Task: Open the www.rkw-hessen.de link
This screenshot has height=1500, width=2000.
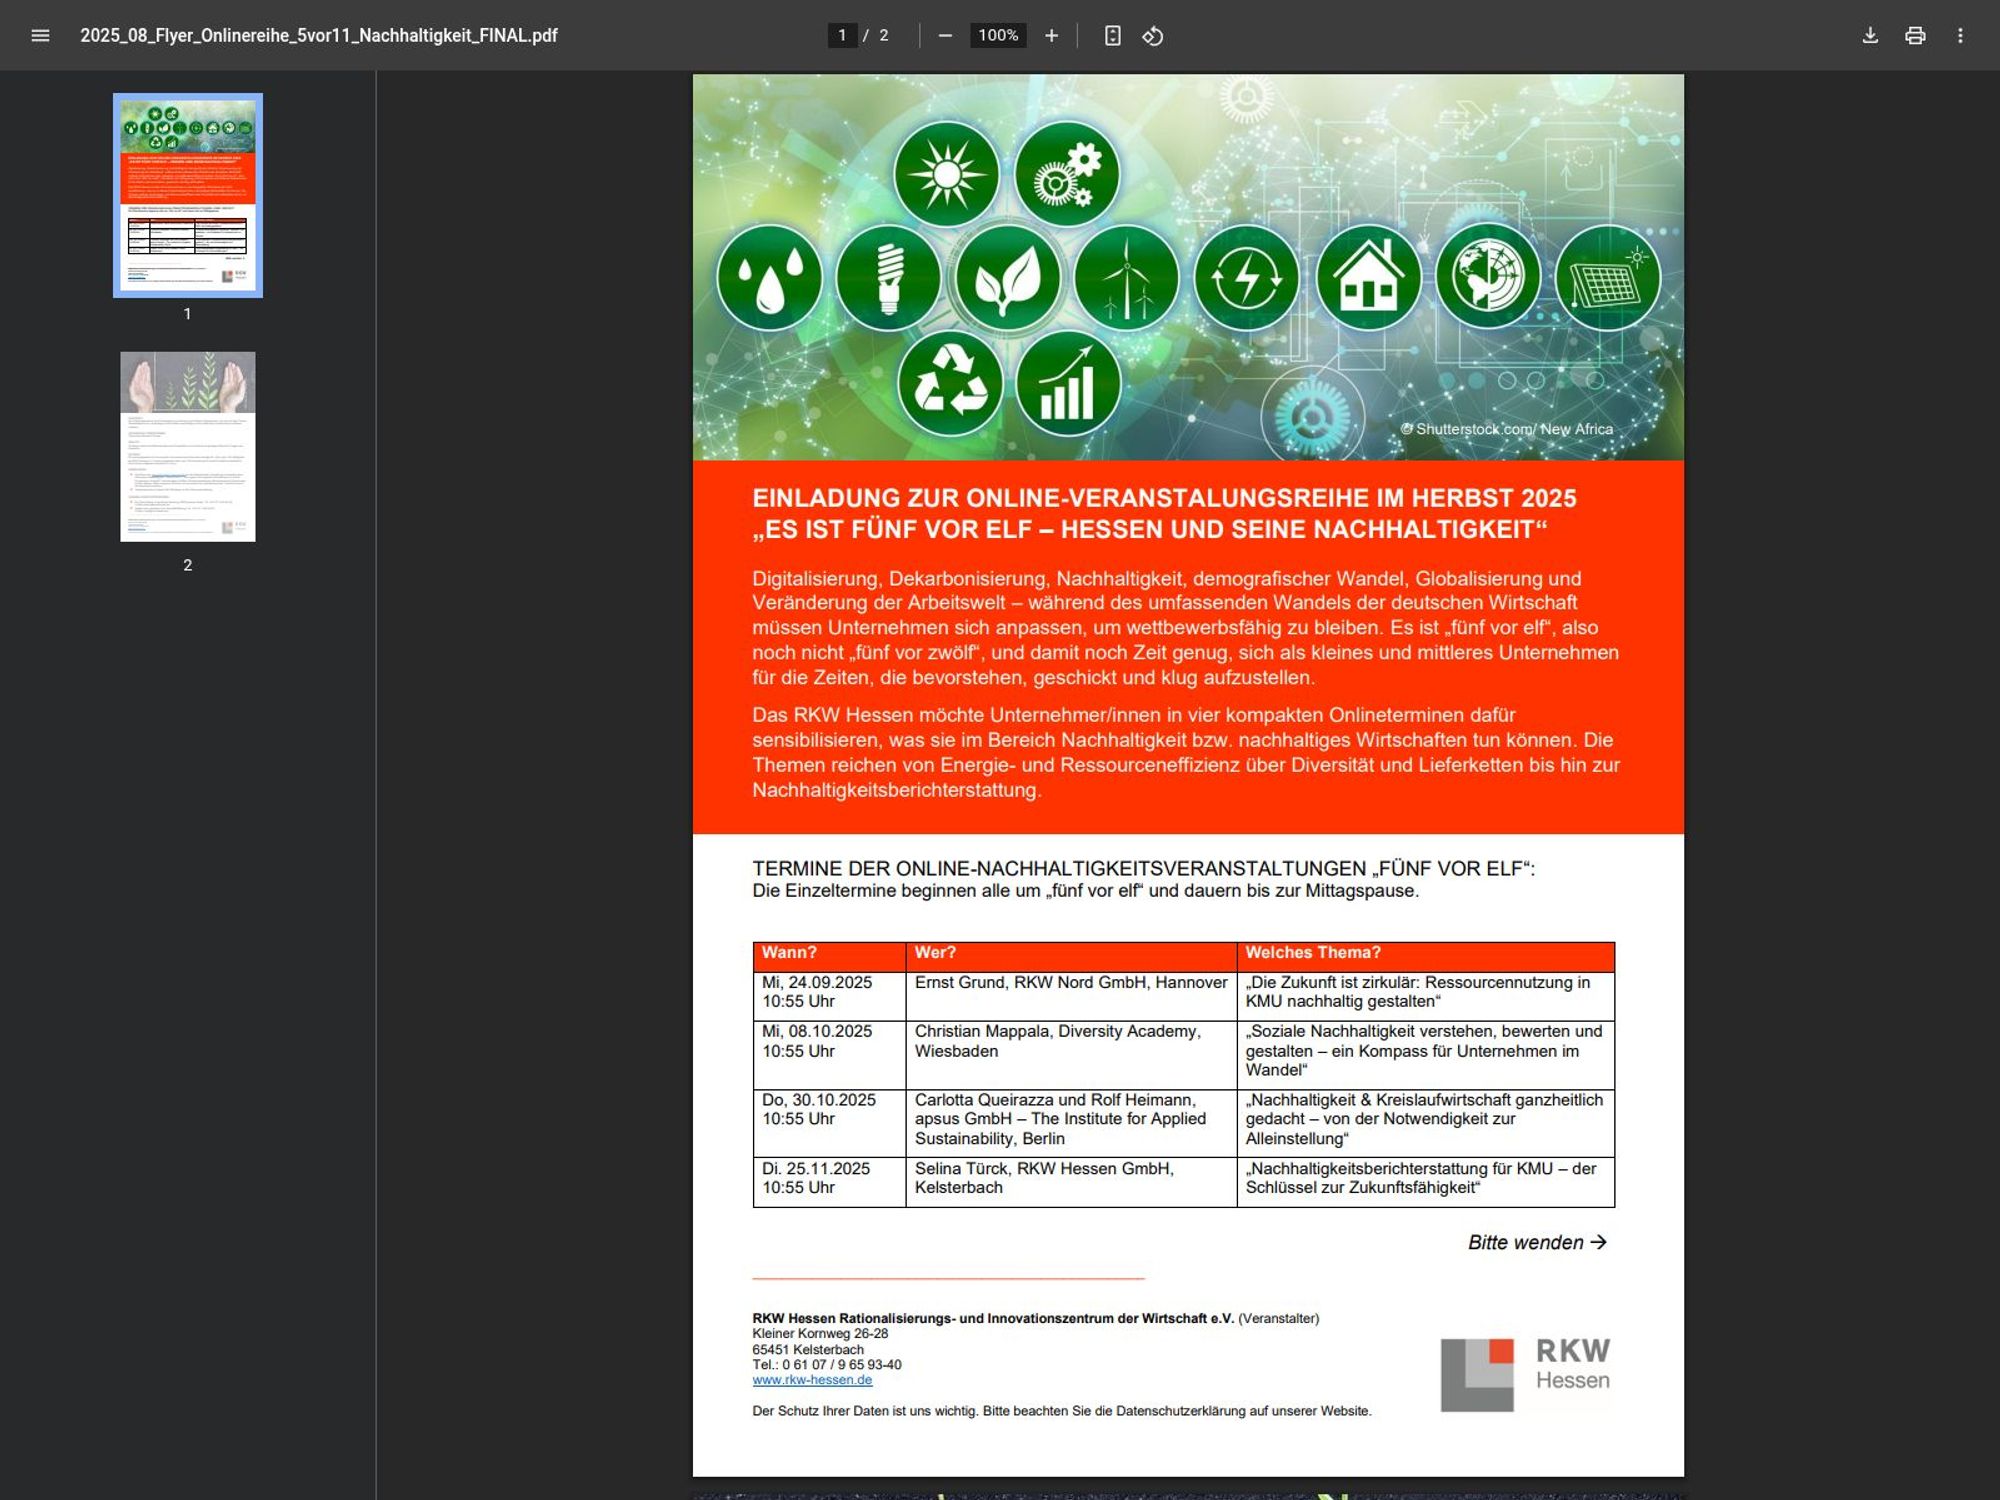Action: 812,1380
